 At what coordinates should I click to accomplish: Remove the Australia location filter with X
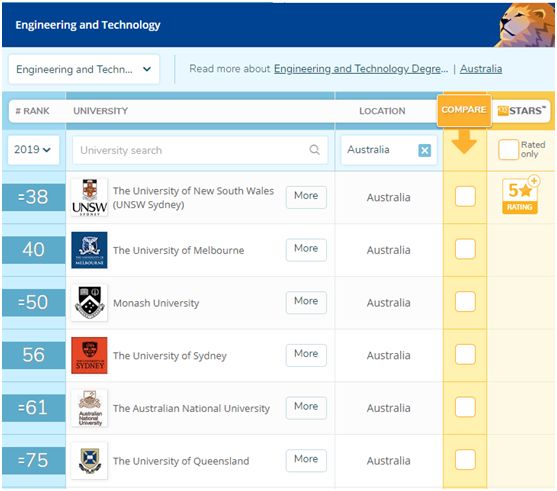pyautogui.click(x=424, y=150)
